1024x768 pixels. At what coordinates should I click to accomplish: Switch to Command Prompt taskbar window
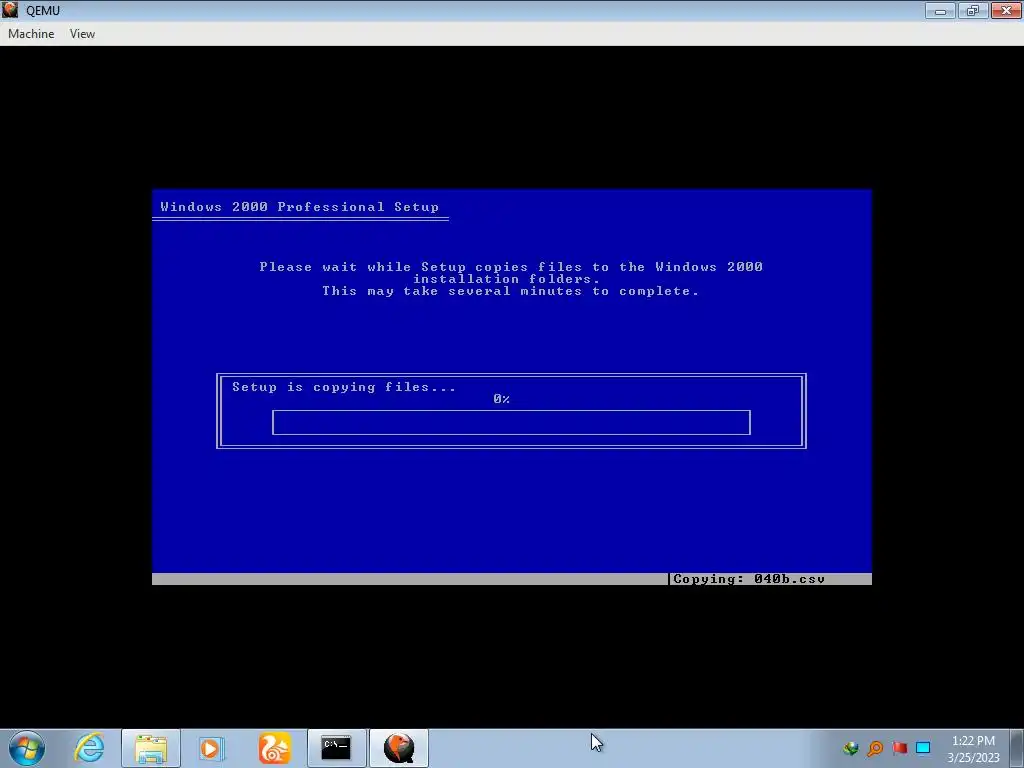point(336,748)
